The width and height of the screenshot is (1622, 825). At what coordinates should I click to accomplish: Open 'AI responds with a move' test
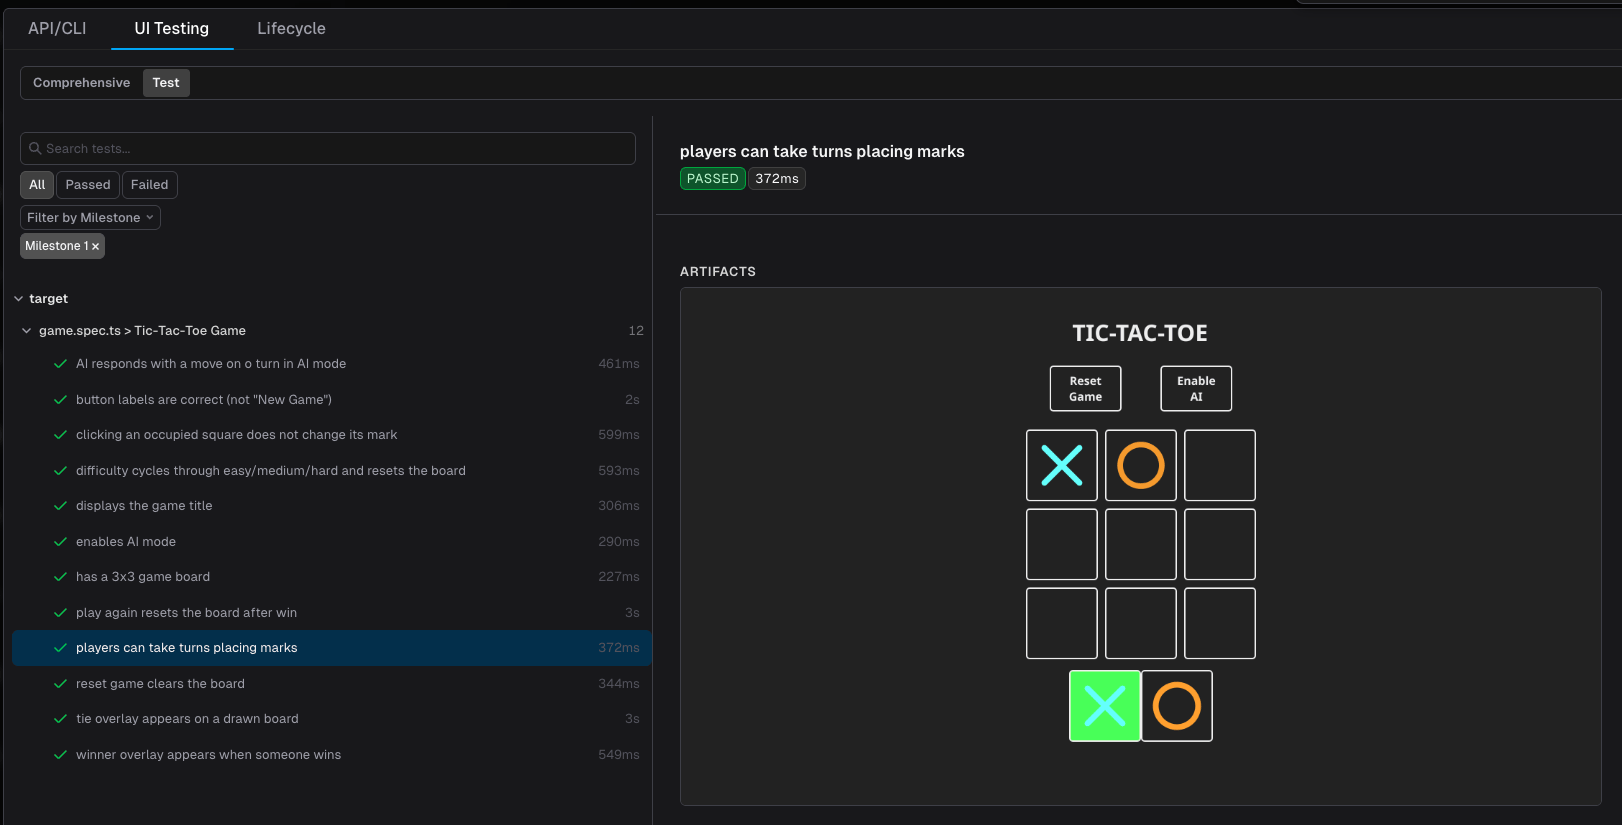pyautogui.click(x=330, y=364)
